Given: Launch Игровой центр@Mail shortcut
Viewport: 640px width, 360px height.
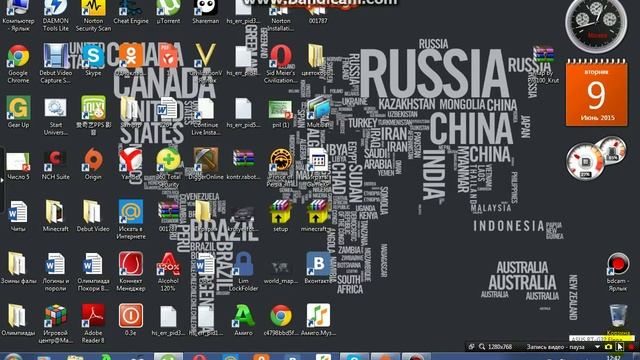Looking at the screenshot, I should click(x=56, y=324).
